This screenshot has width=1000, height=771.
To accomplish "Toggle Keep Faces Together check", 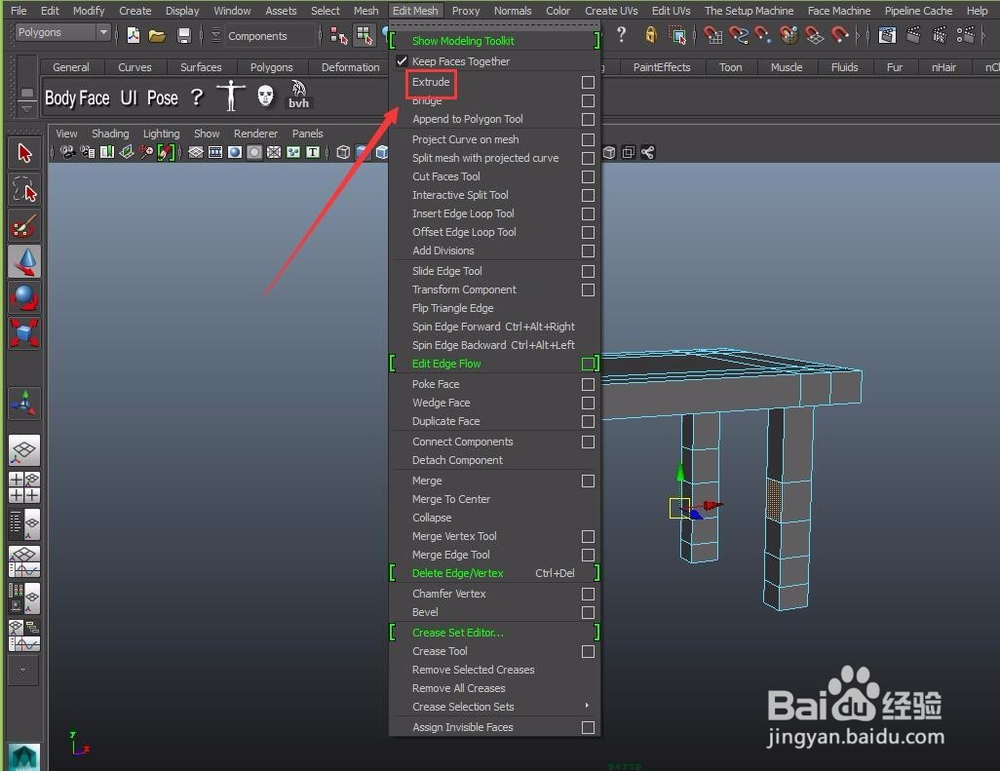I will click(402, 61).
